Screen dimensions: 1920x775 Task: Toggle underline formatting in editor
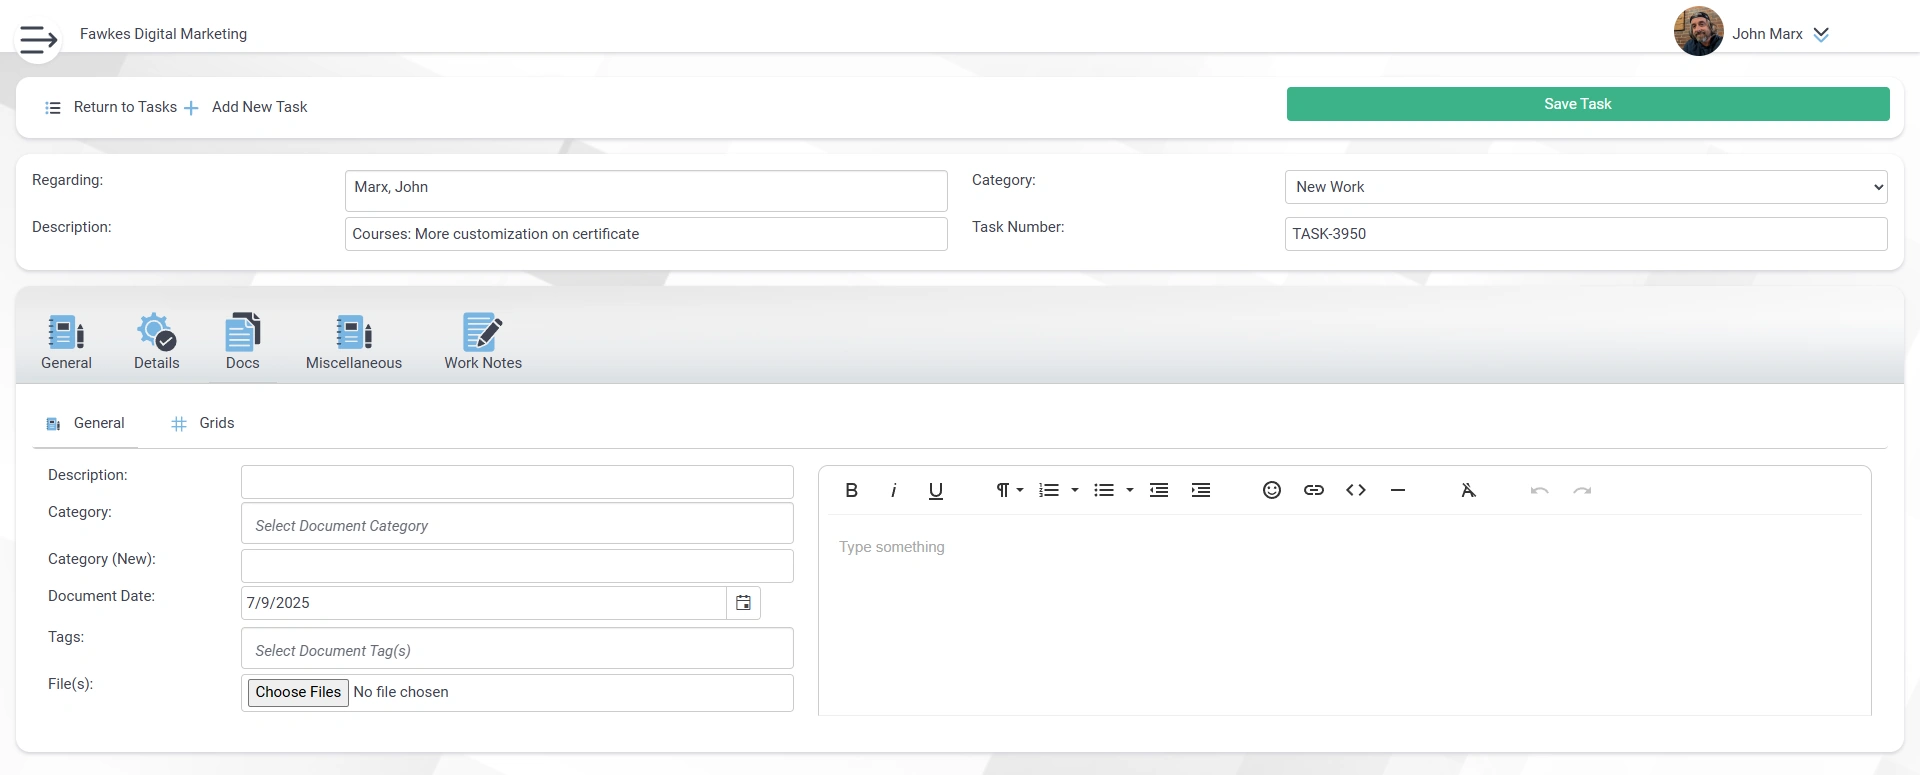pos(936,490)
